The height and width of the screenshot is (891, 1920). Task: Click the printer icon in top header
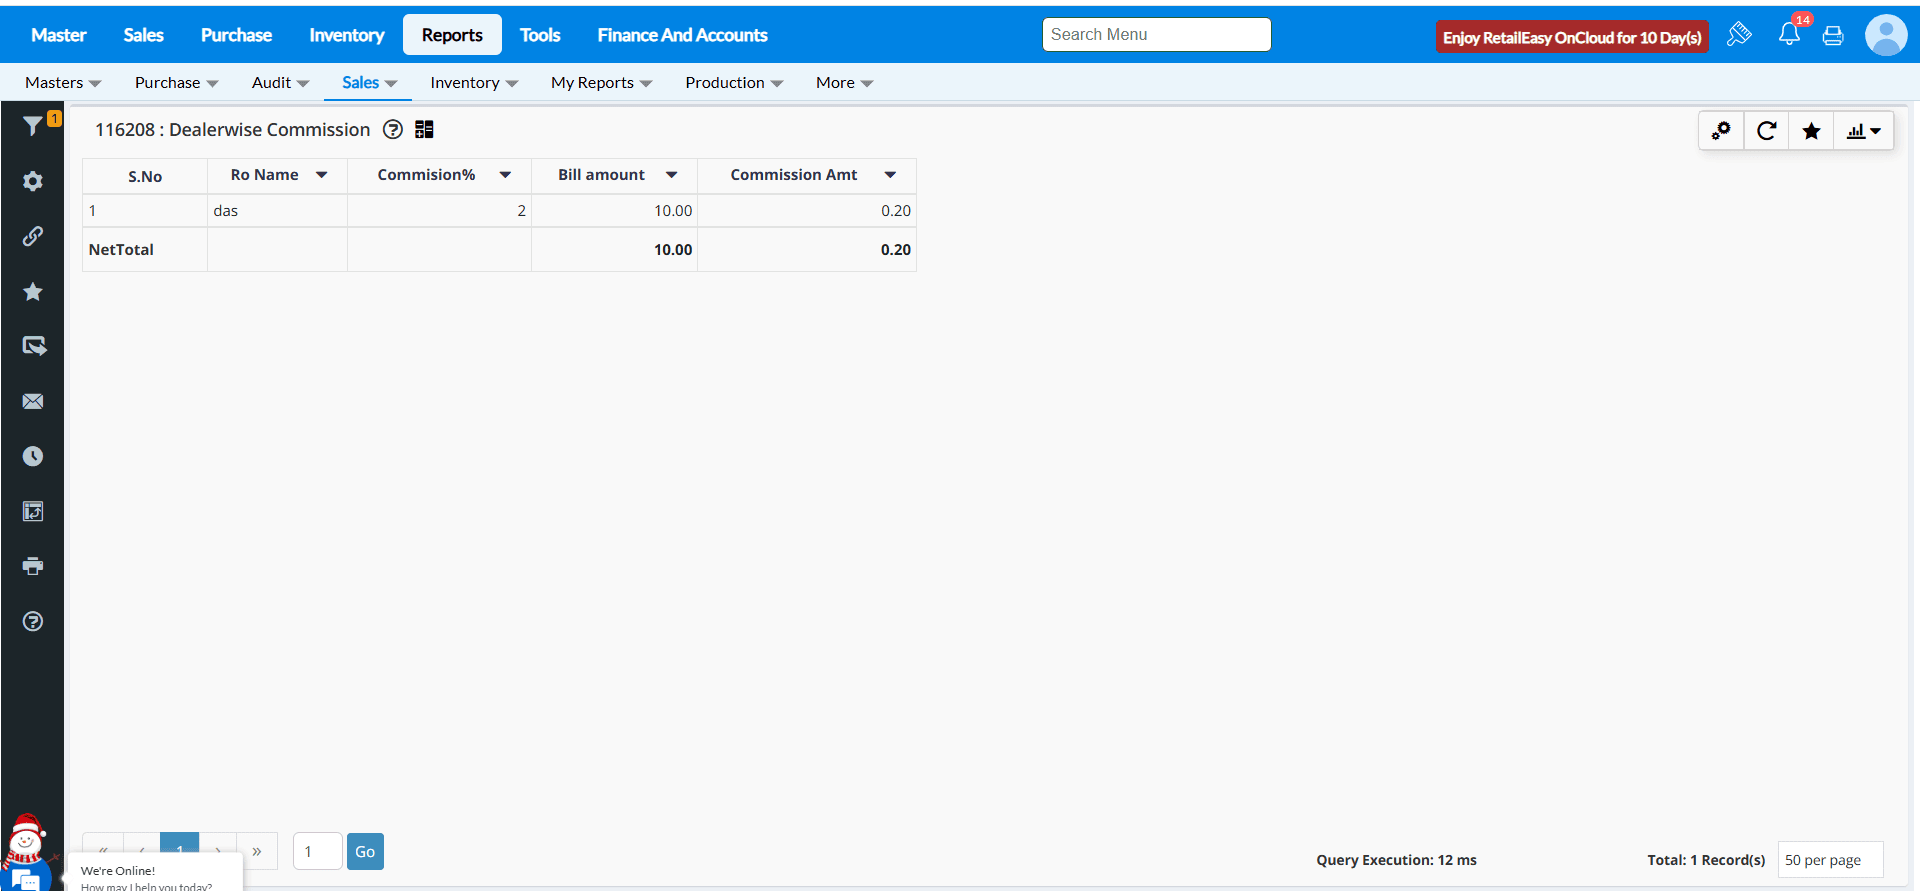[1833, 36]
